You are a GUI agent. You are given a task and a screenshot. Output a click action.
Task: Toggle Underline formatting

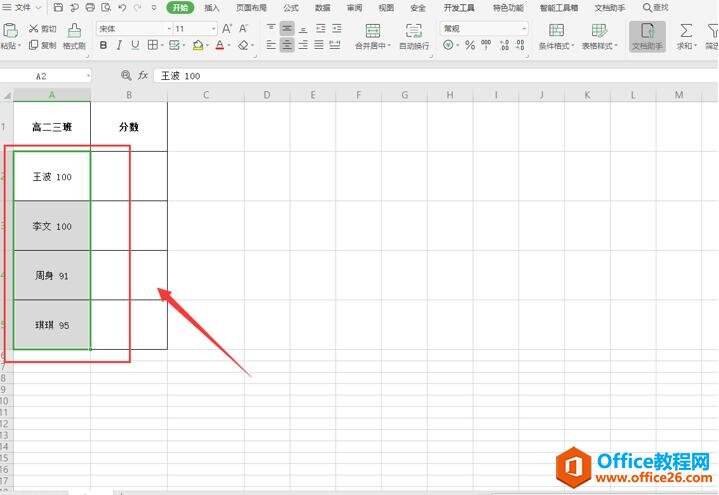coord(135,45)
